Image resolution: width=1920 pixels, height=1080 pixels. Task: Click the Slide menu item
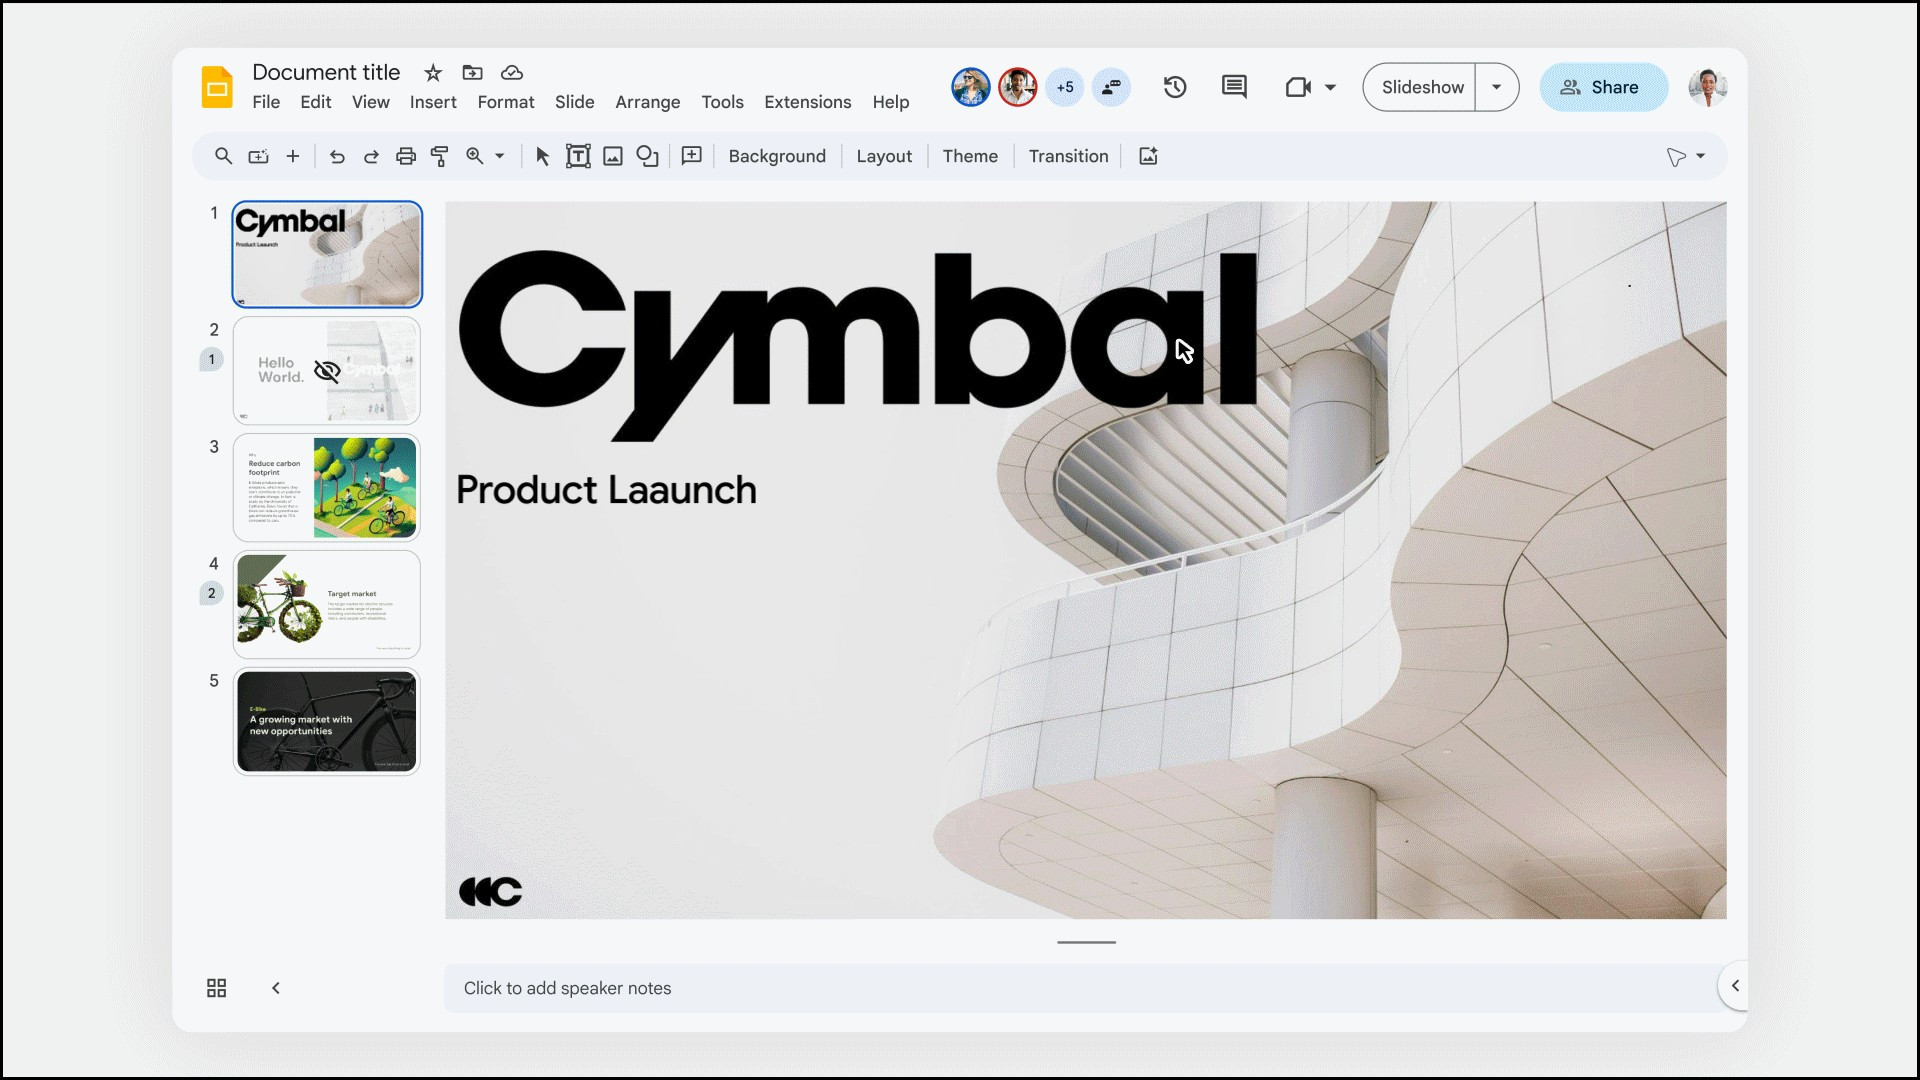[x=575, y=103]
